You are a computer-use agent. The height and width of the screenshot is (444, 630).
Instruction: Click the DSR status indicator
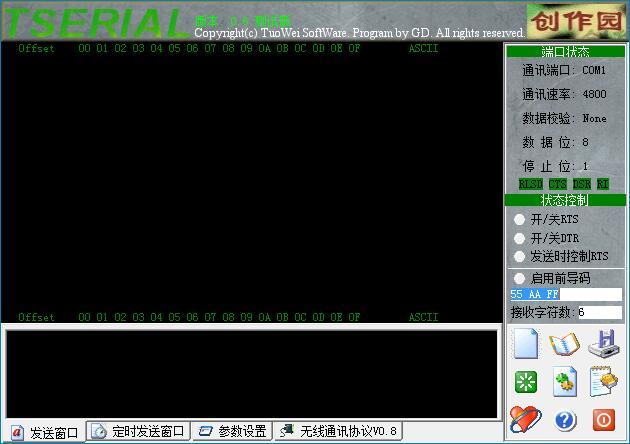coord(582,184)
